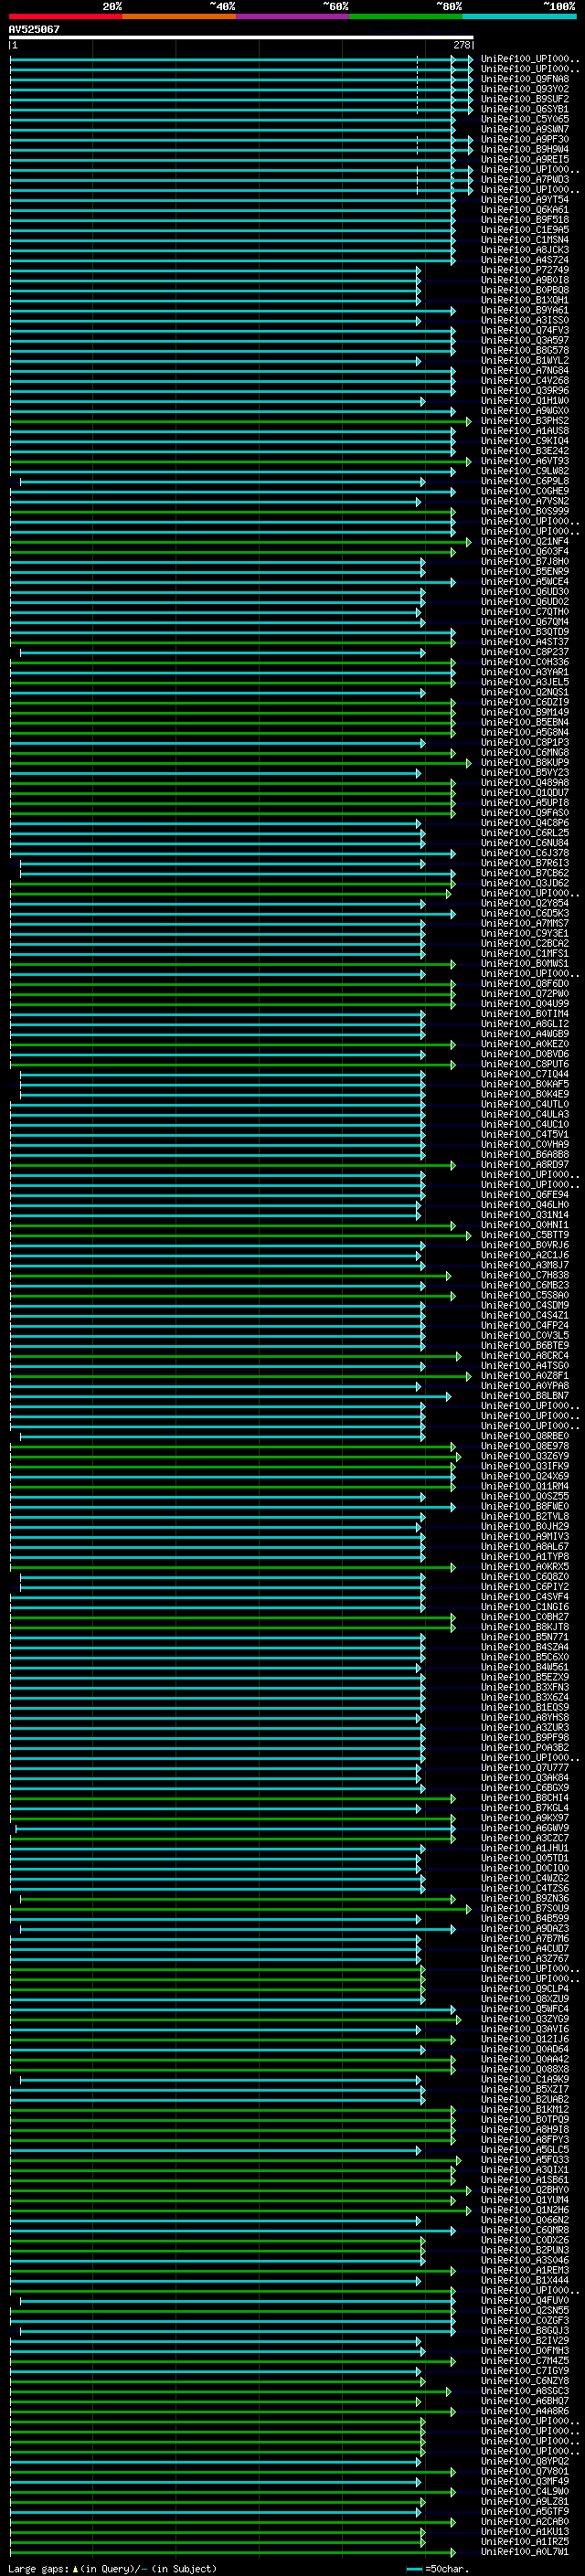This screenshot has height=2576, width=585.
Task: Select UniRef100_B1XQH1 label
Action: tap(525, 300)
